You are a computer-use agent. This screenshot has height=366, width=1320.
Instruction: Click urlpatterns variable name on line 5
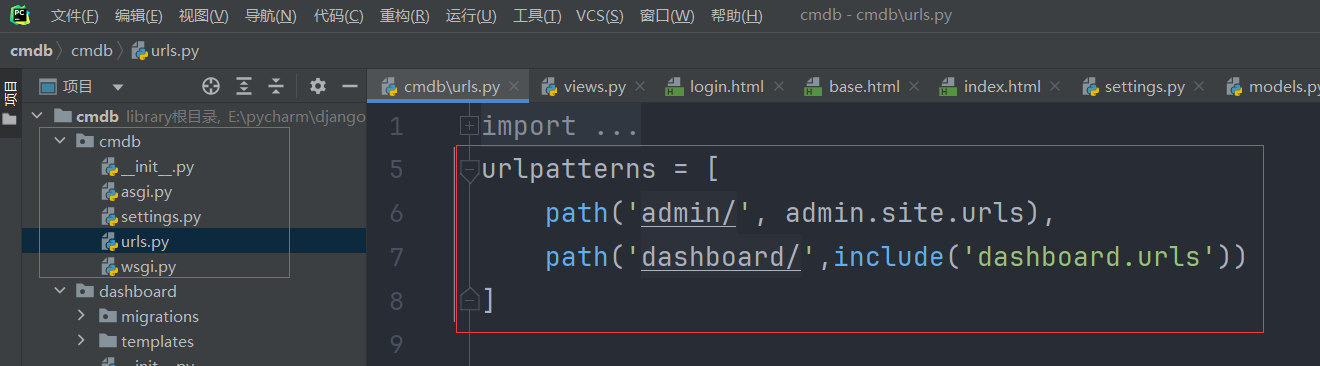coord(569,169)
